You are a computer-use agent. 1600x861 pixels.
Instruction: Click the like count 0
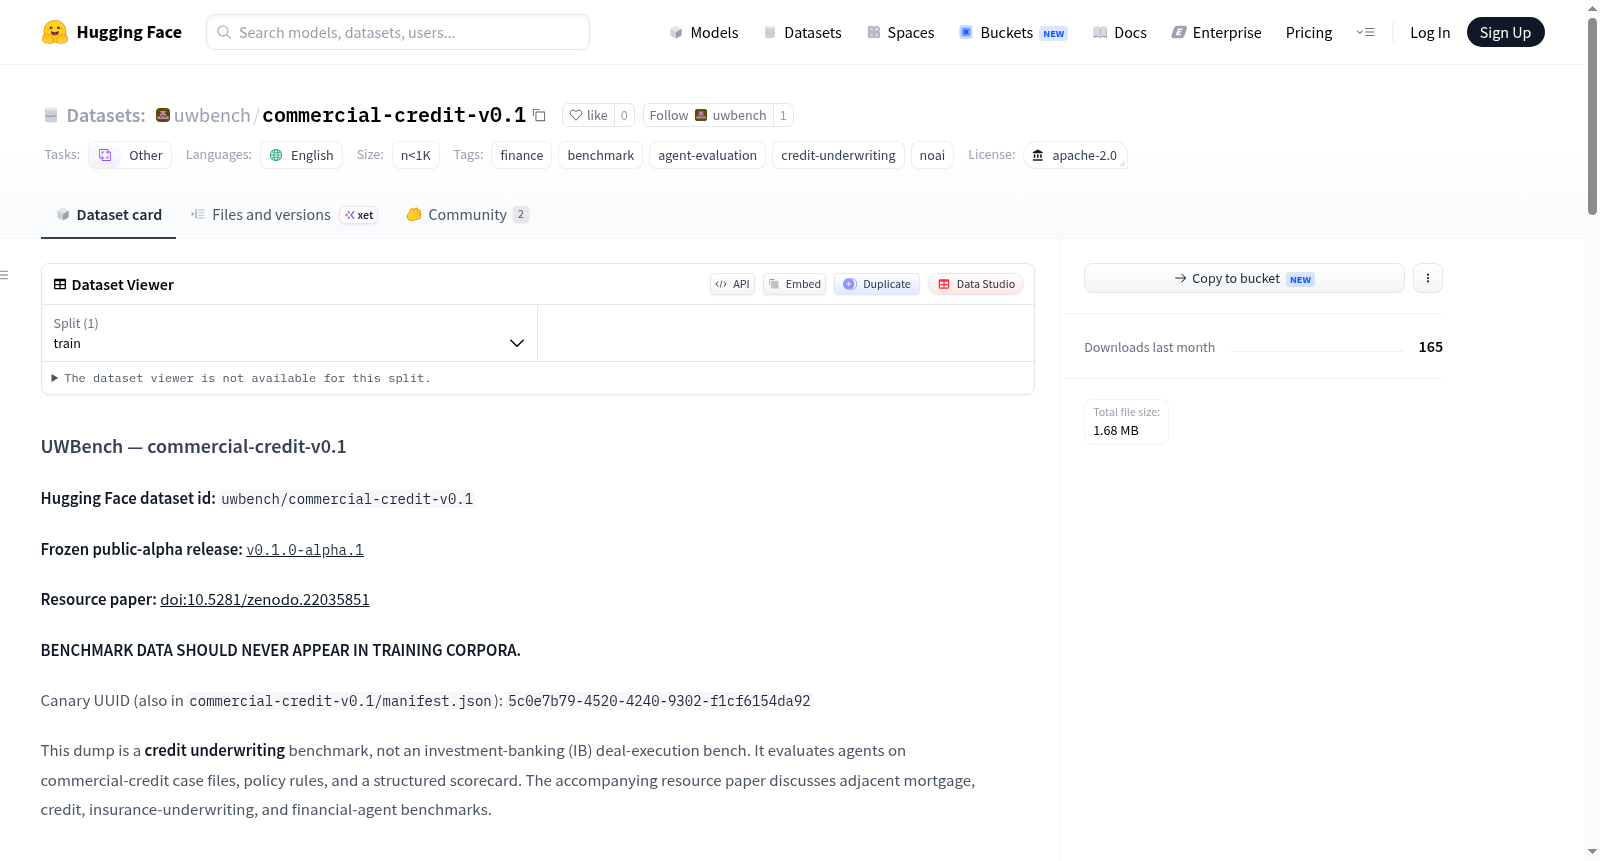click(624, 115)
